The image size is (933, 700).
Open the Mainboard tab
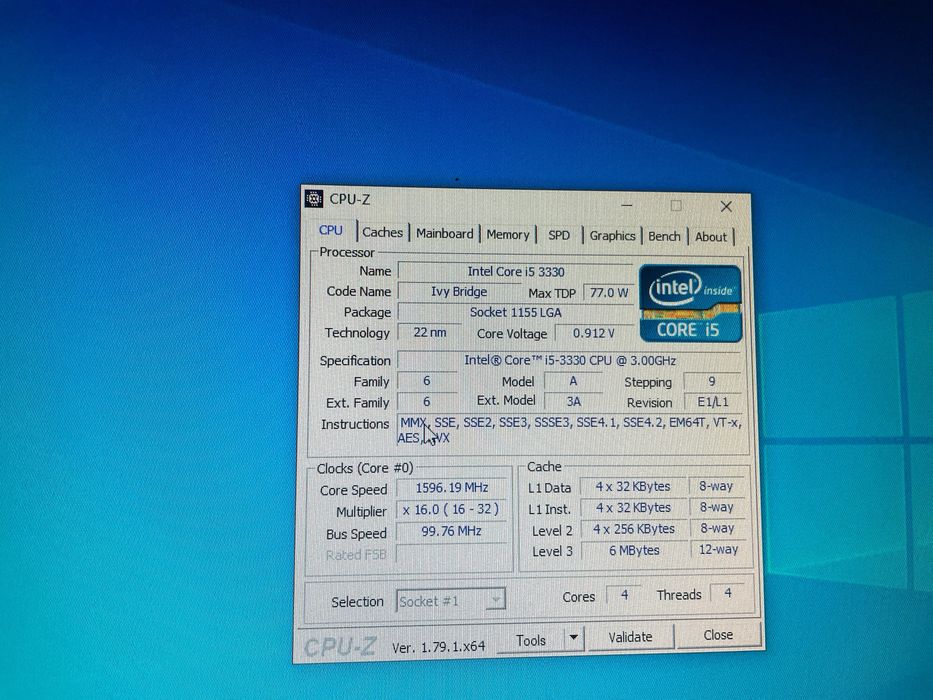coord(444,233)
